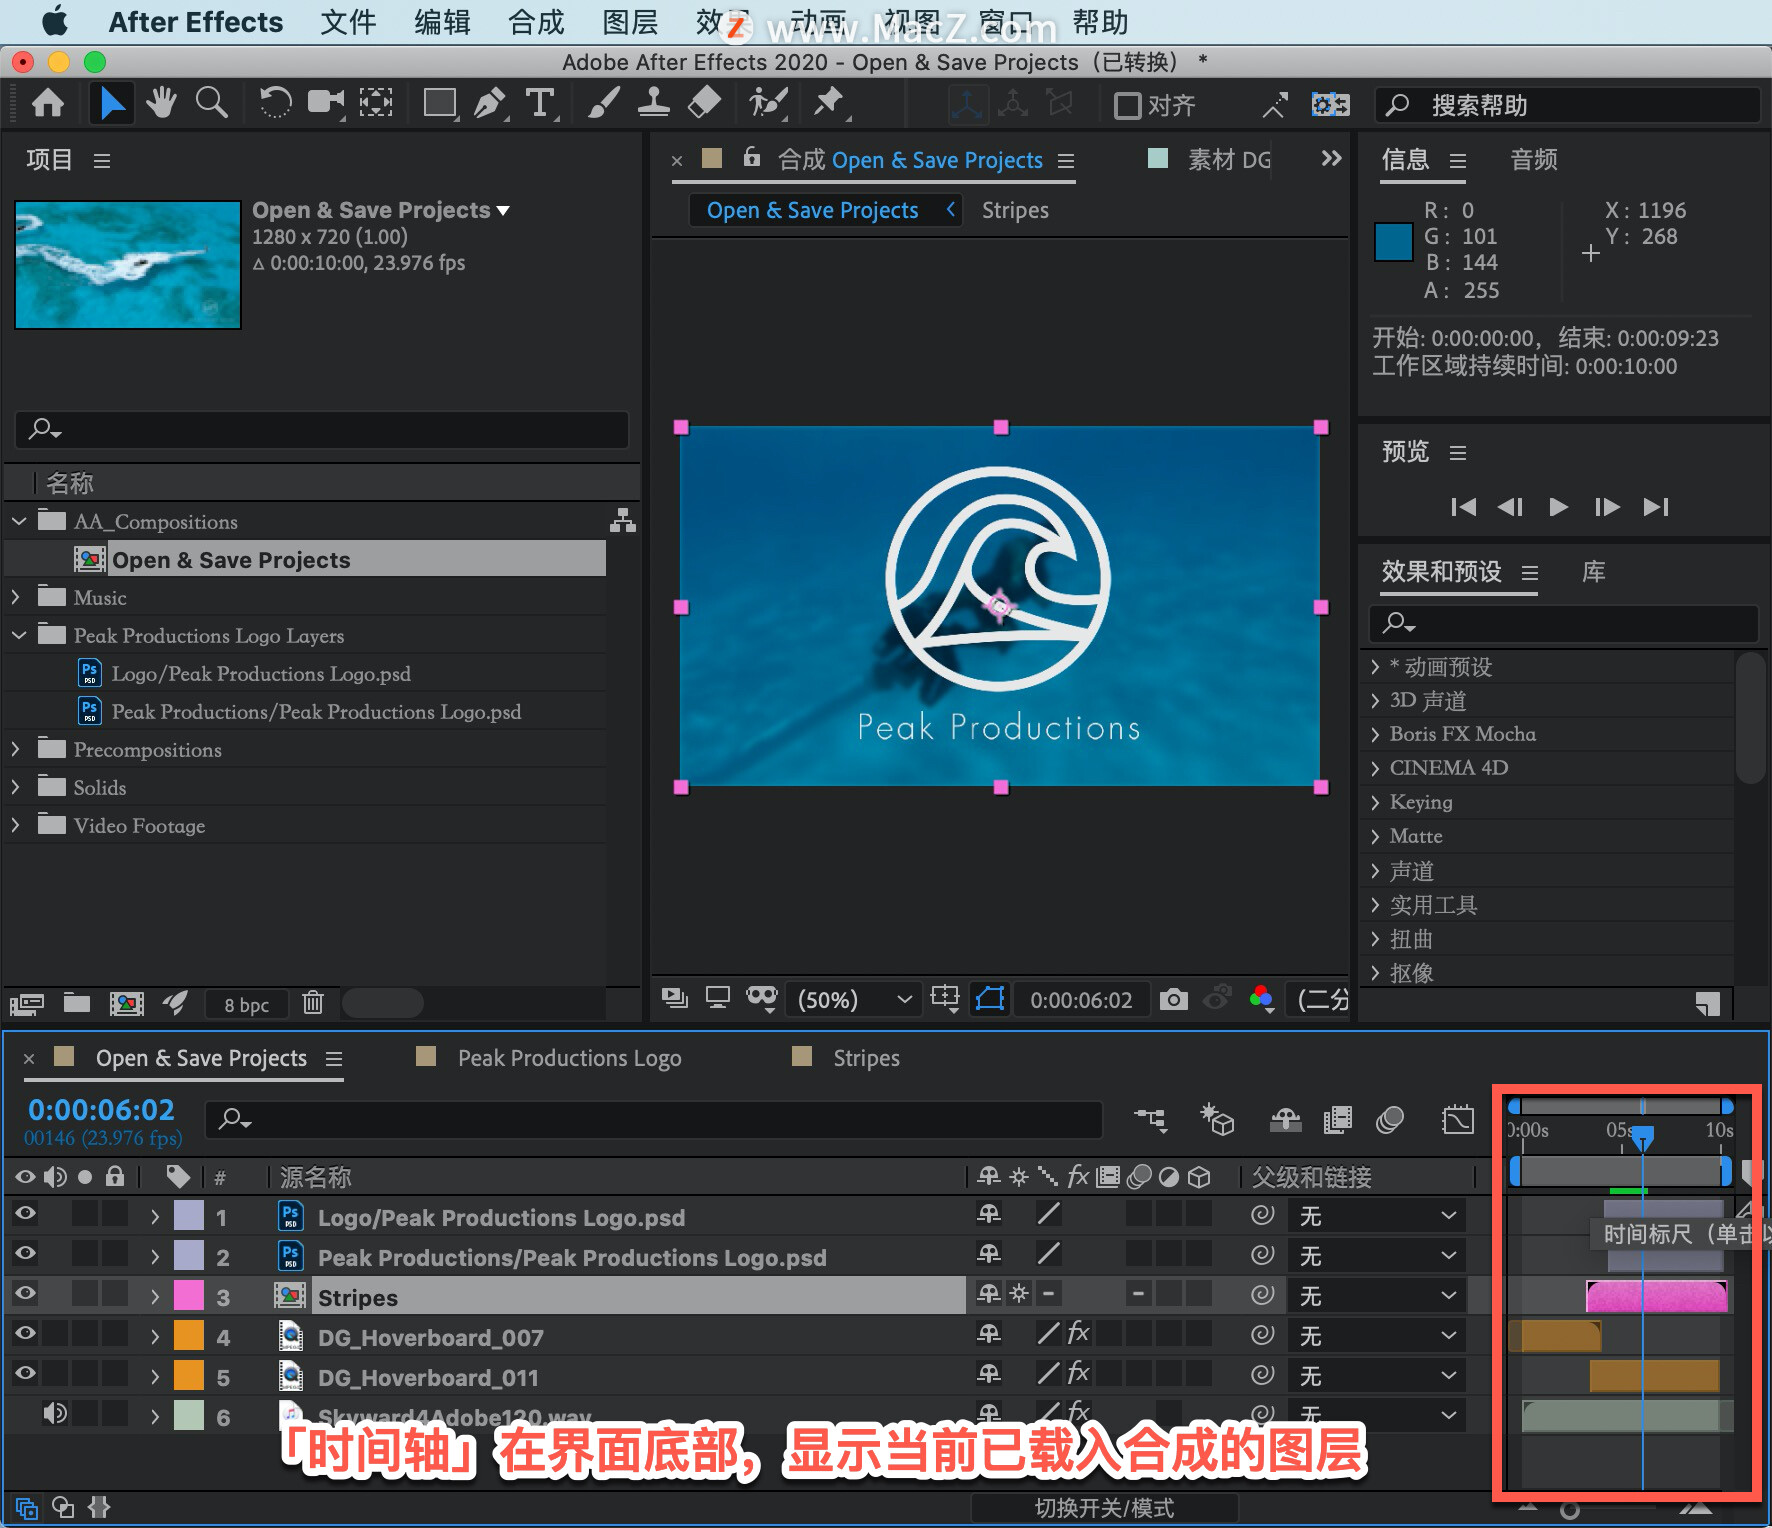Click the Interpret Footage icon in project panel
This screenshot has width=1772, height=1528.
pyautogui.click(x=27, y=1003)
